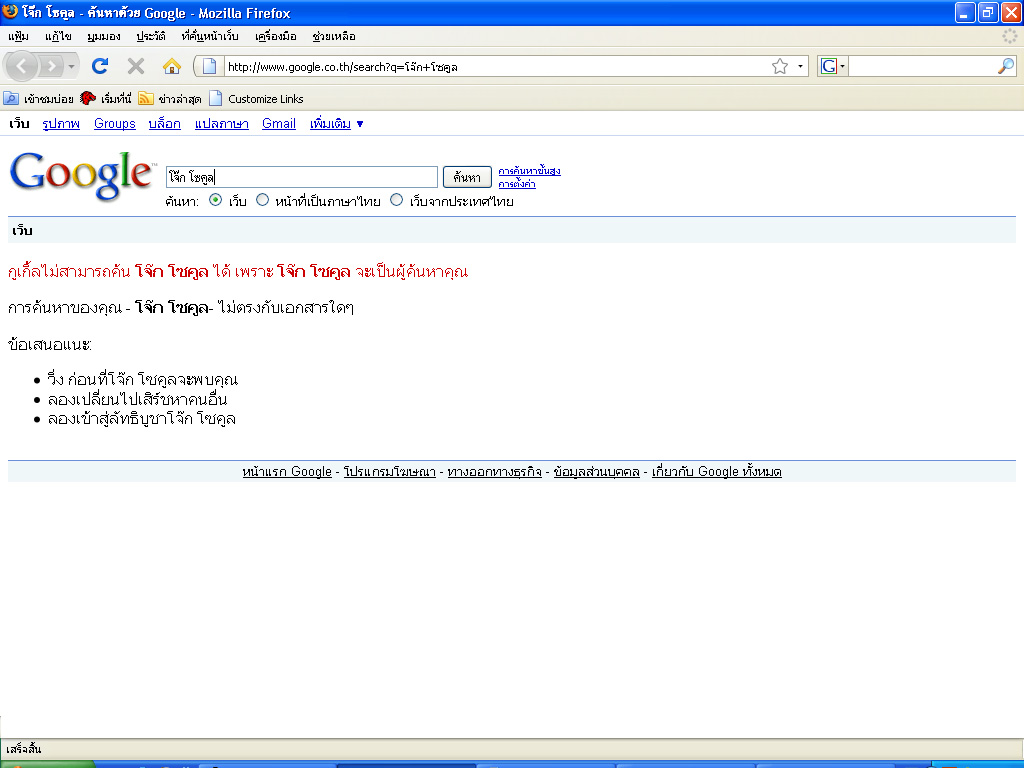The image size is (1024, 768).
Task: Open the ช่วยเหลือ menu
Action: [334, 37]
